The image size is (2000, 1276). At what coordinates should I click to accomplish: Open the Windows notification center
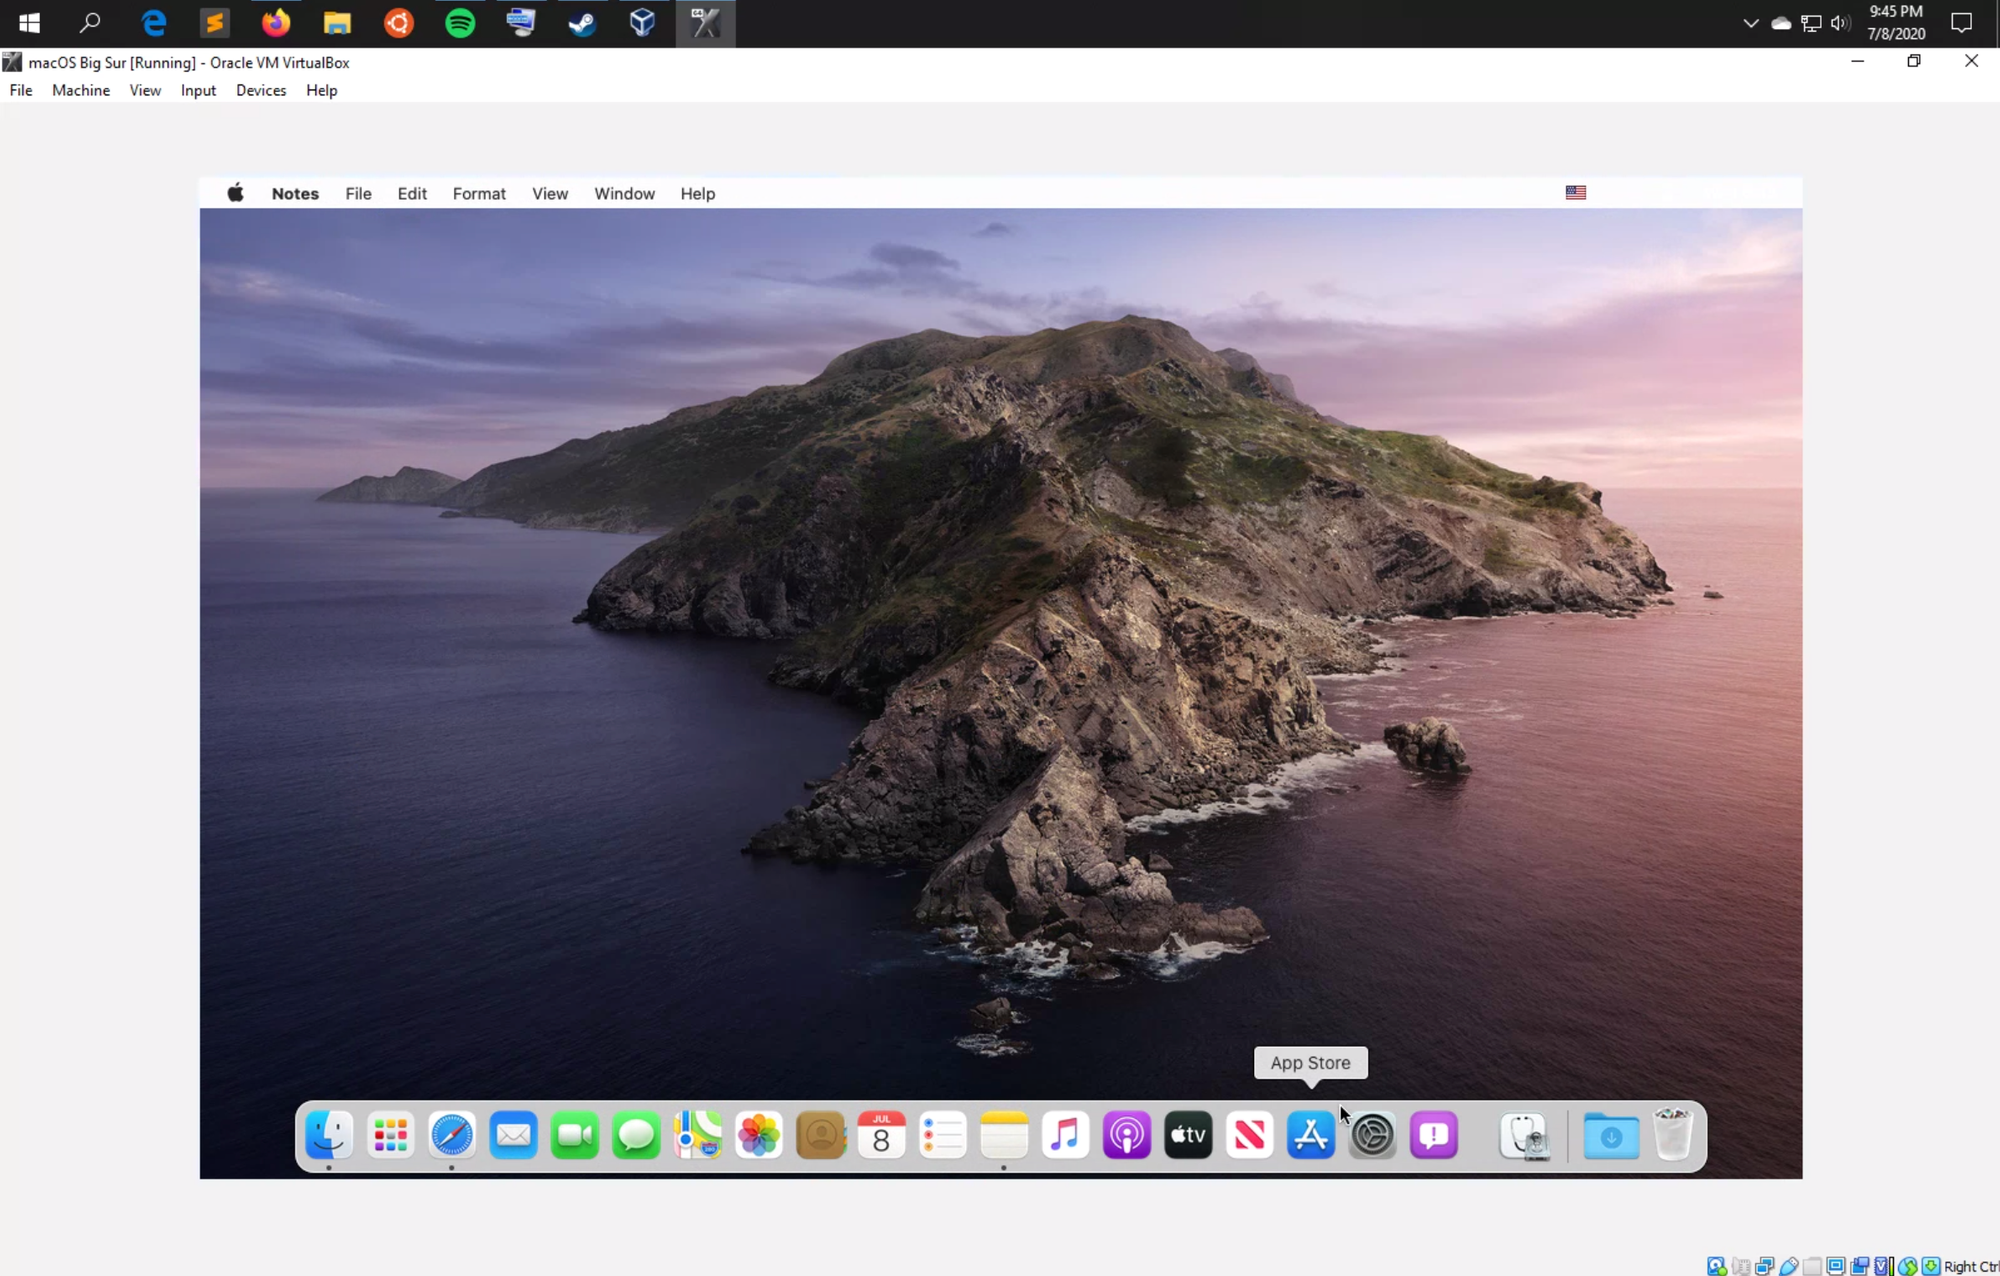coord(1961,23)
